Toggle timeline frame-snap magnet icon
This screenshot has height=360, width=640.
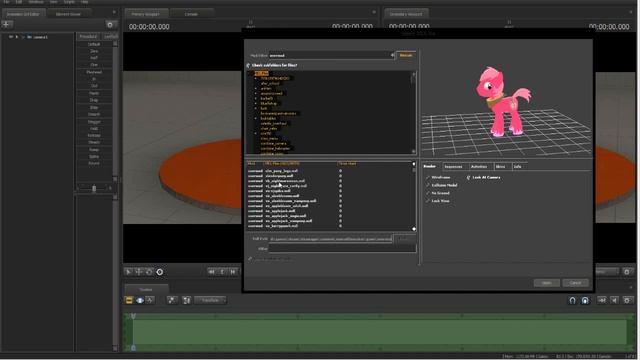tap(585, 301)
